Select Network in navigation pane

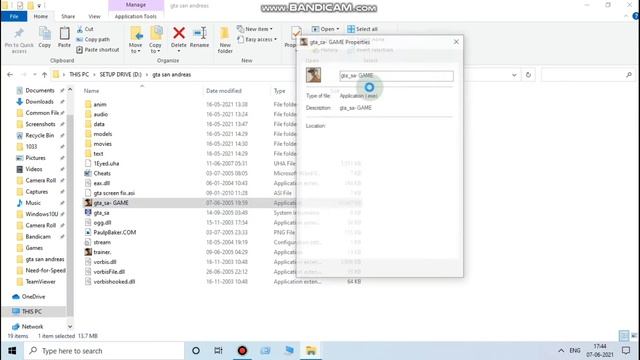[x=32, y=327]
